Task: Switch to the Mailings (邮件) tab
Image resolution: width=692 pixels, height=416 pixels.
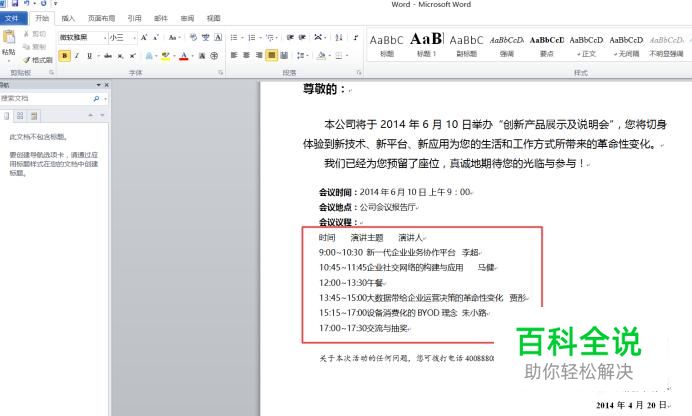Action: click(161, 18)
